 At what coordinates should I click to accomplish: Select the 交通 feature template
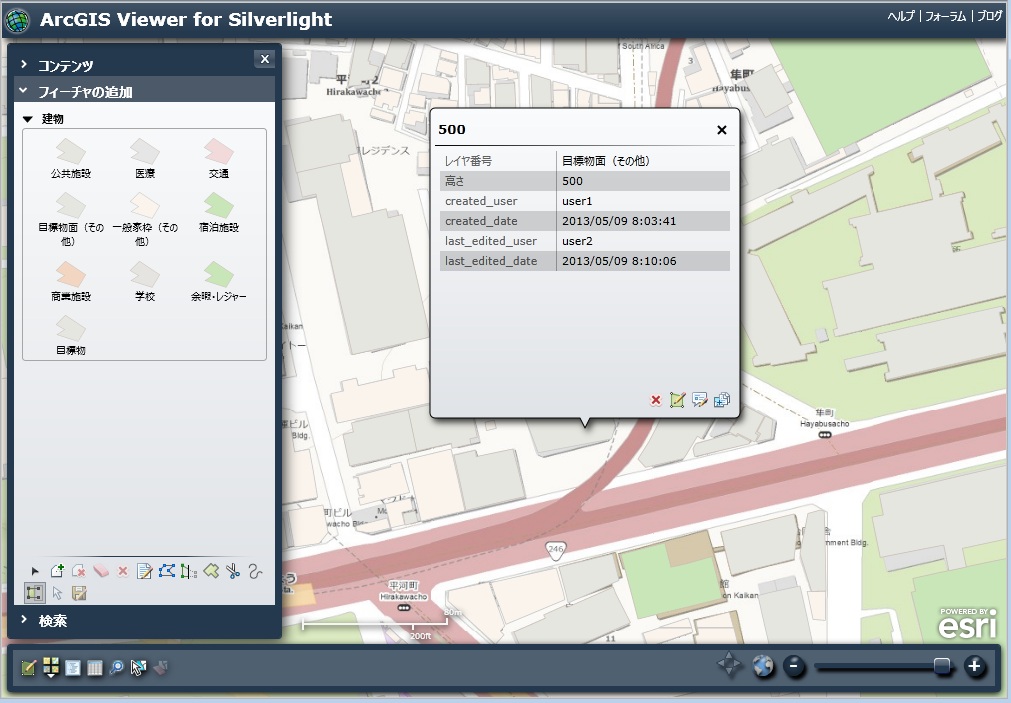tap(219, 158)
